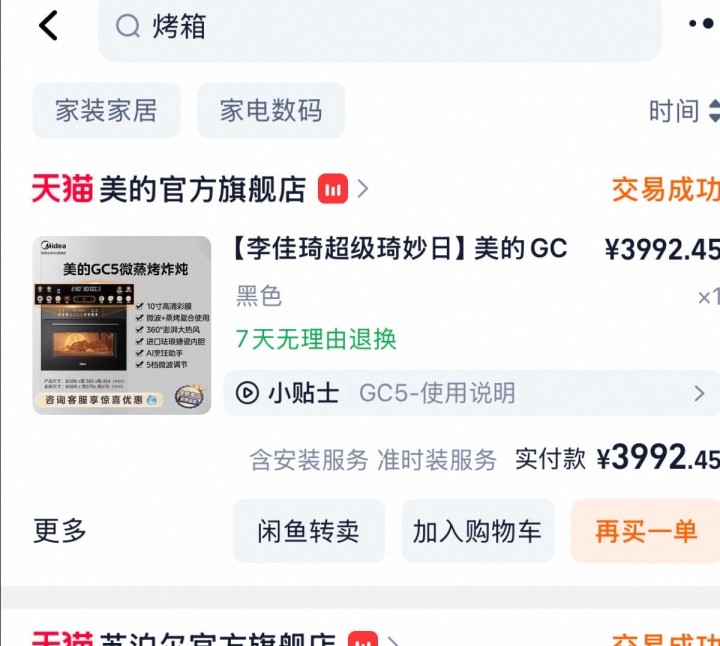Tap the 天猫 logo beside 美的官方旗舰店
The image size is (720, 646).
(62, 188)
